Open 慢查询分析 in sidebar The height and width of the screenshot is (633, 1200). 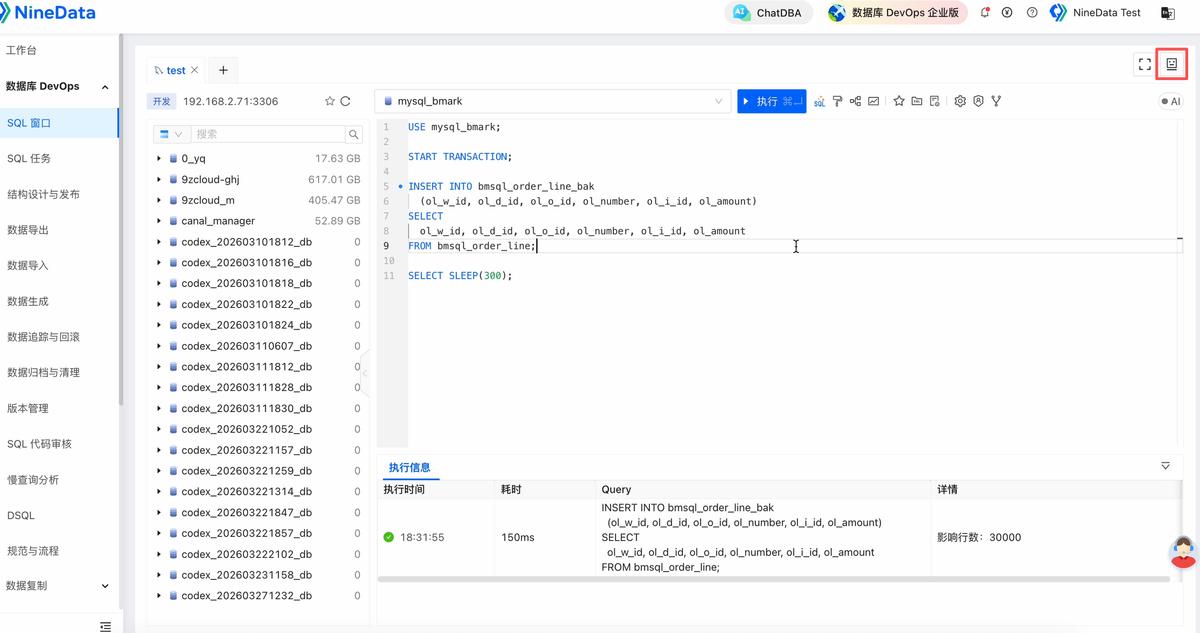pos(33,480)
